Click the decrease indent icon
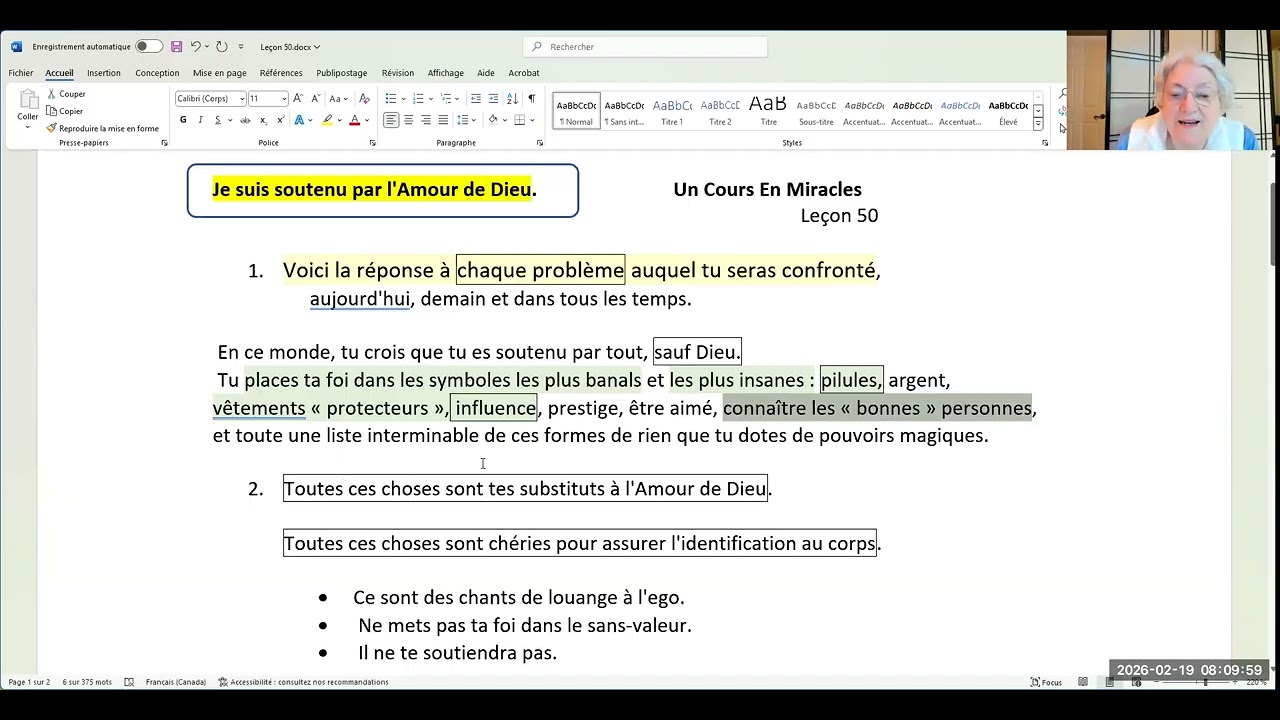 click(476, 98)
